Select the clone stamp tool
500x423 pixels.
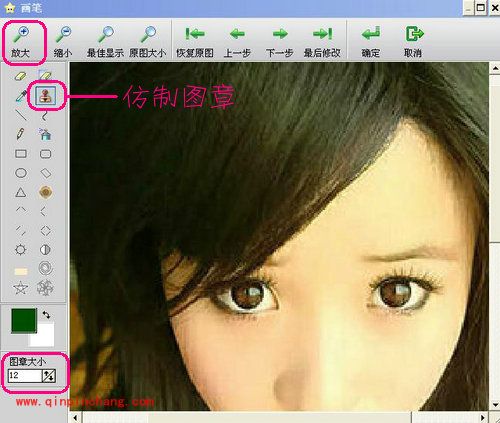tap(46, 96)
